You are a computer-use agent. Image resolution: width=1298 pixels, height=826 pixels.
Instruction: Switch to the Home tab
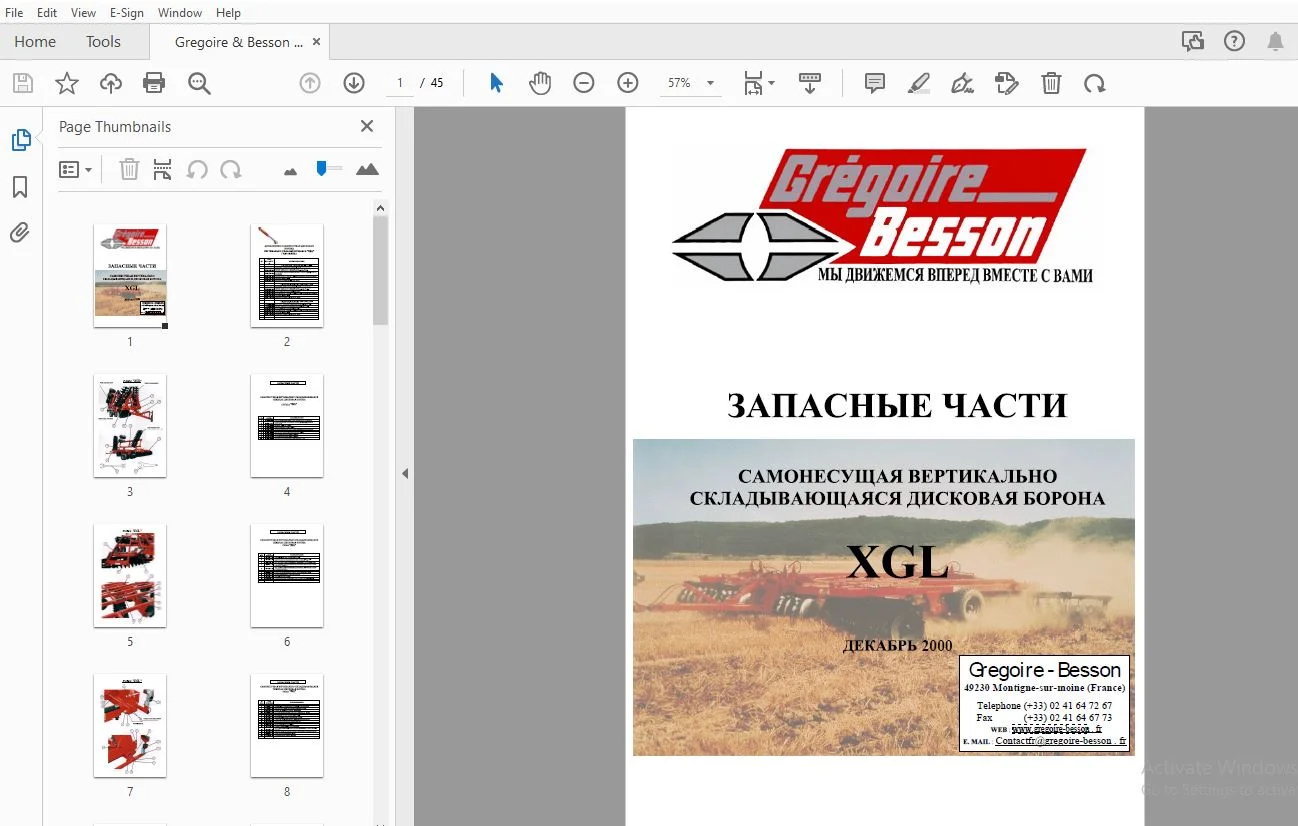35,42
